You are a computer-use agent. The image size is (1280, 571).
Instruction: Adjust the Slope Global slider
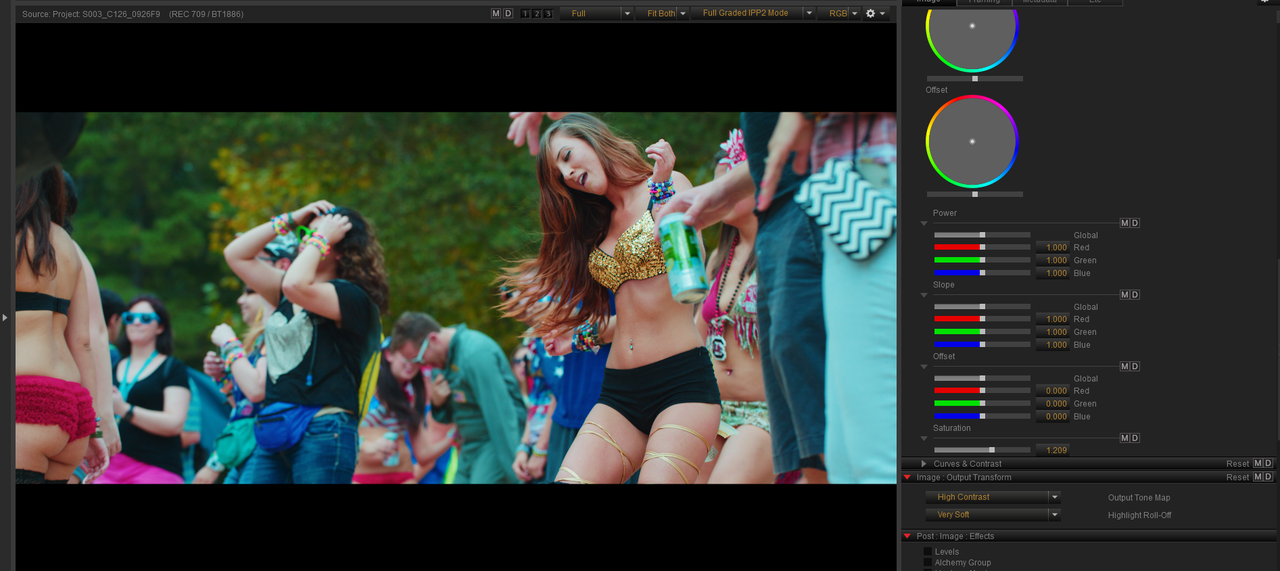click(x=982, y=307)
